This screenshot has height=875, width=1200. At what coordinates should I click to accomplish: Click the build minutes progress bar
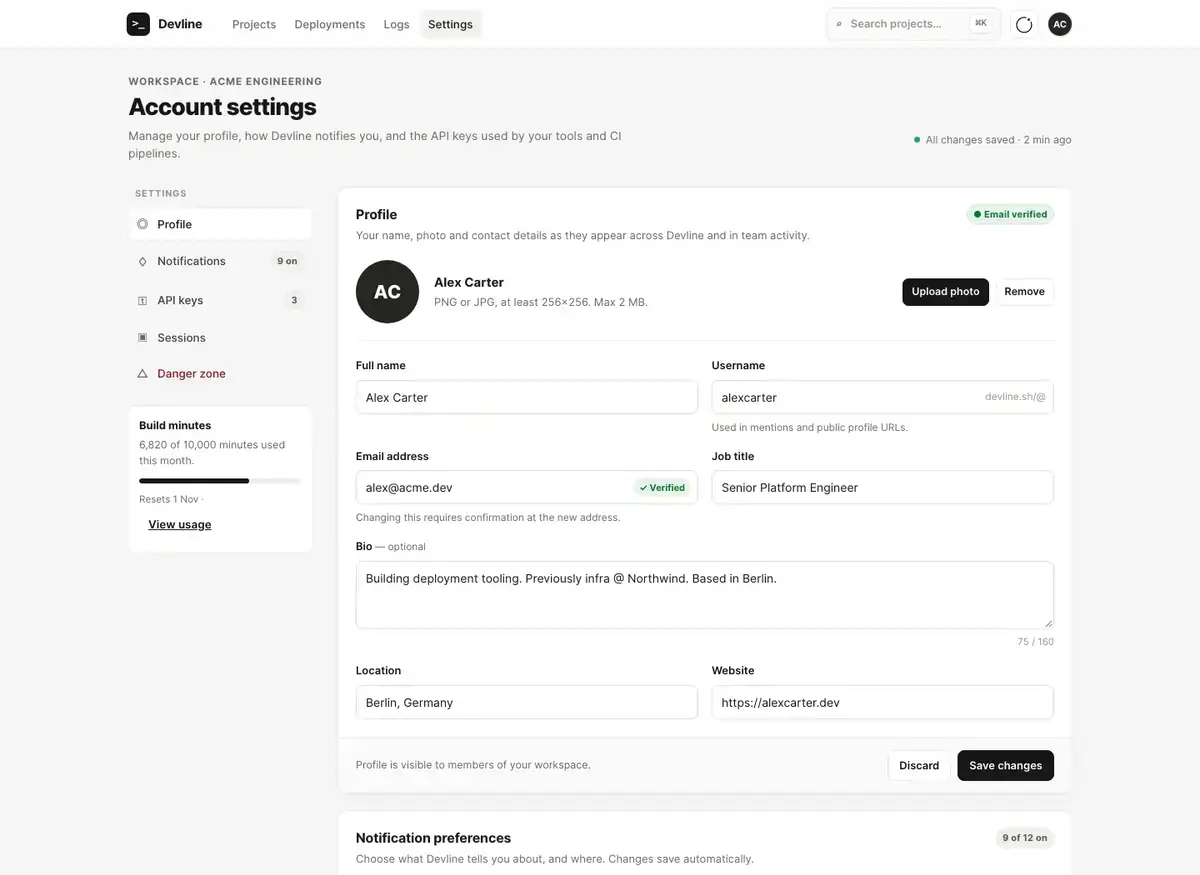click(x=220, y=481)
